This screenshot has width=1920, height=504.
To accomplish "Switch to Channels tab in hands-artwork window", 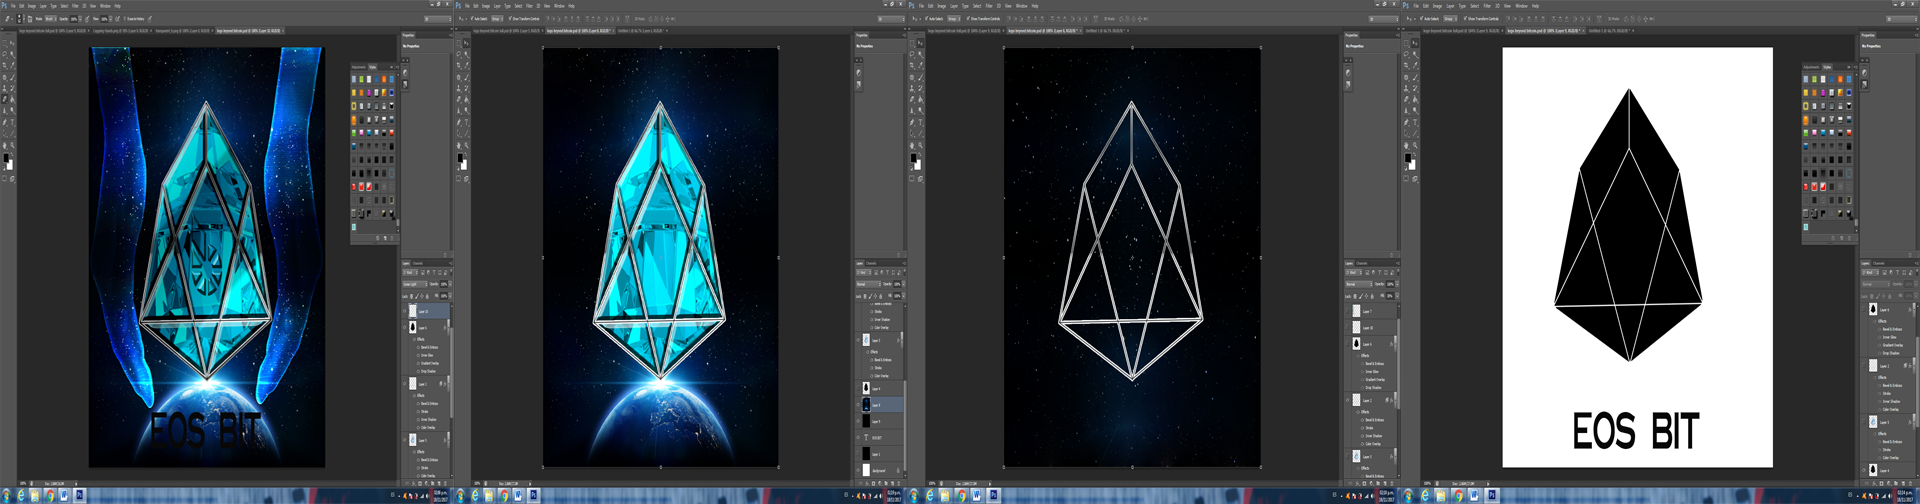I will 418,263.
